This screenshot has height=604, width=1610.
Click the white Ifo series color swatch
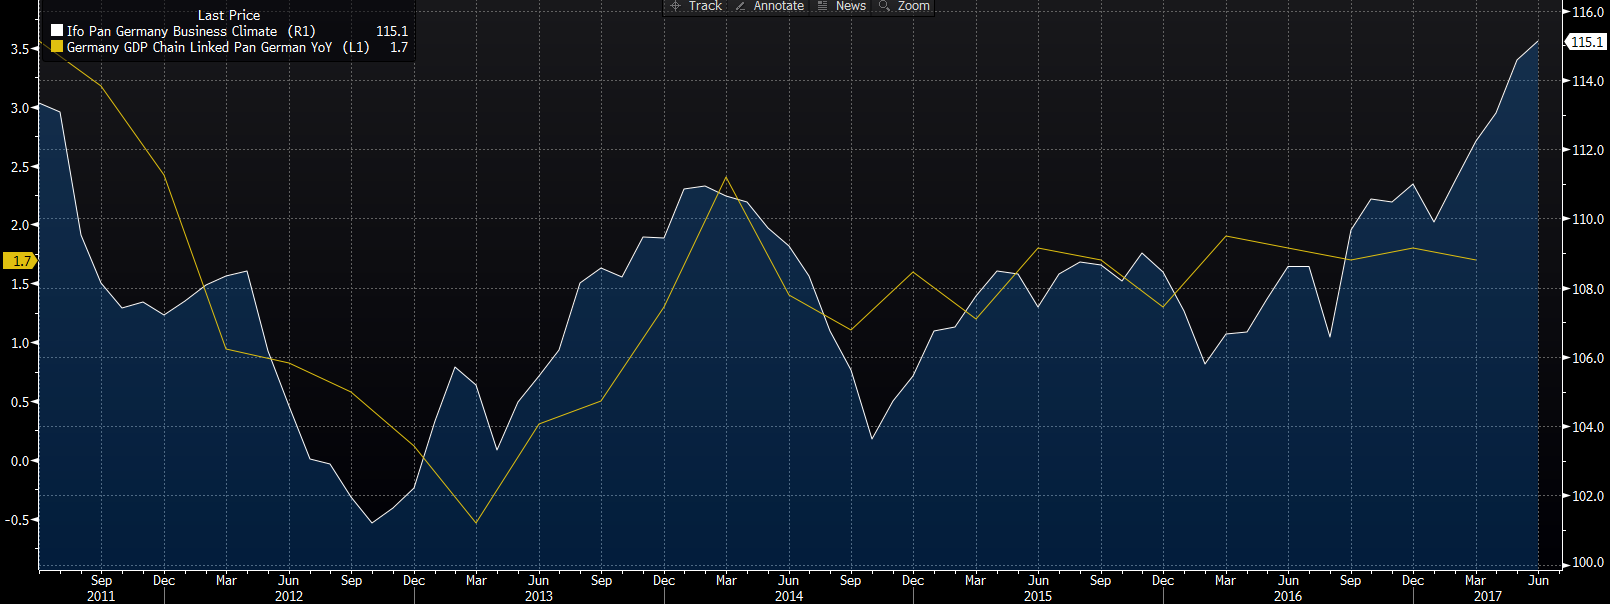pyautogui.click(x=57, y=31)
